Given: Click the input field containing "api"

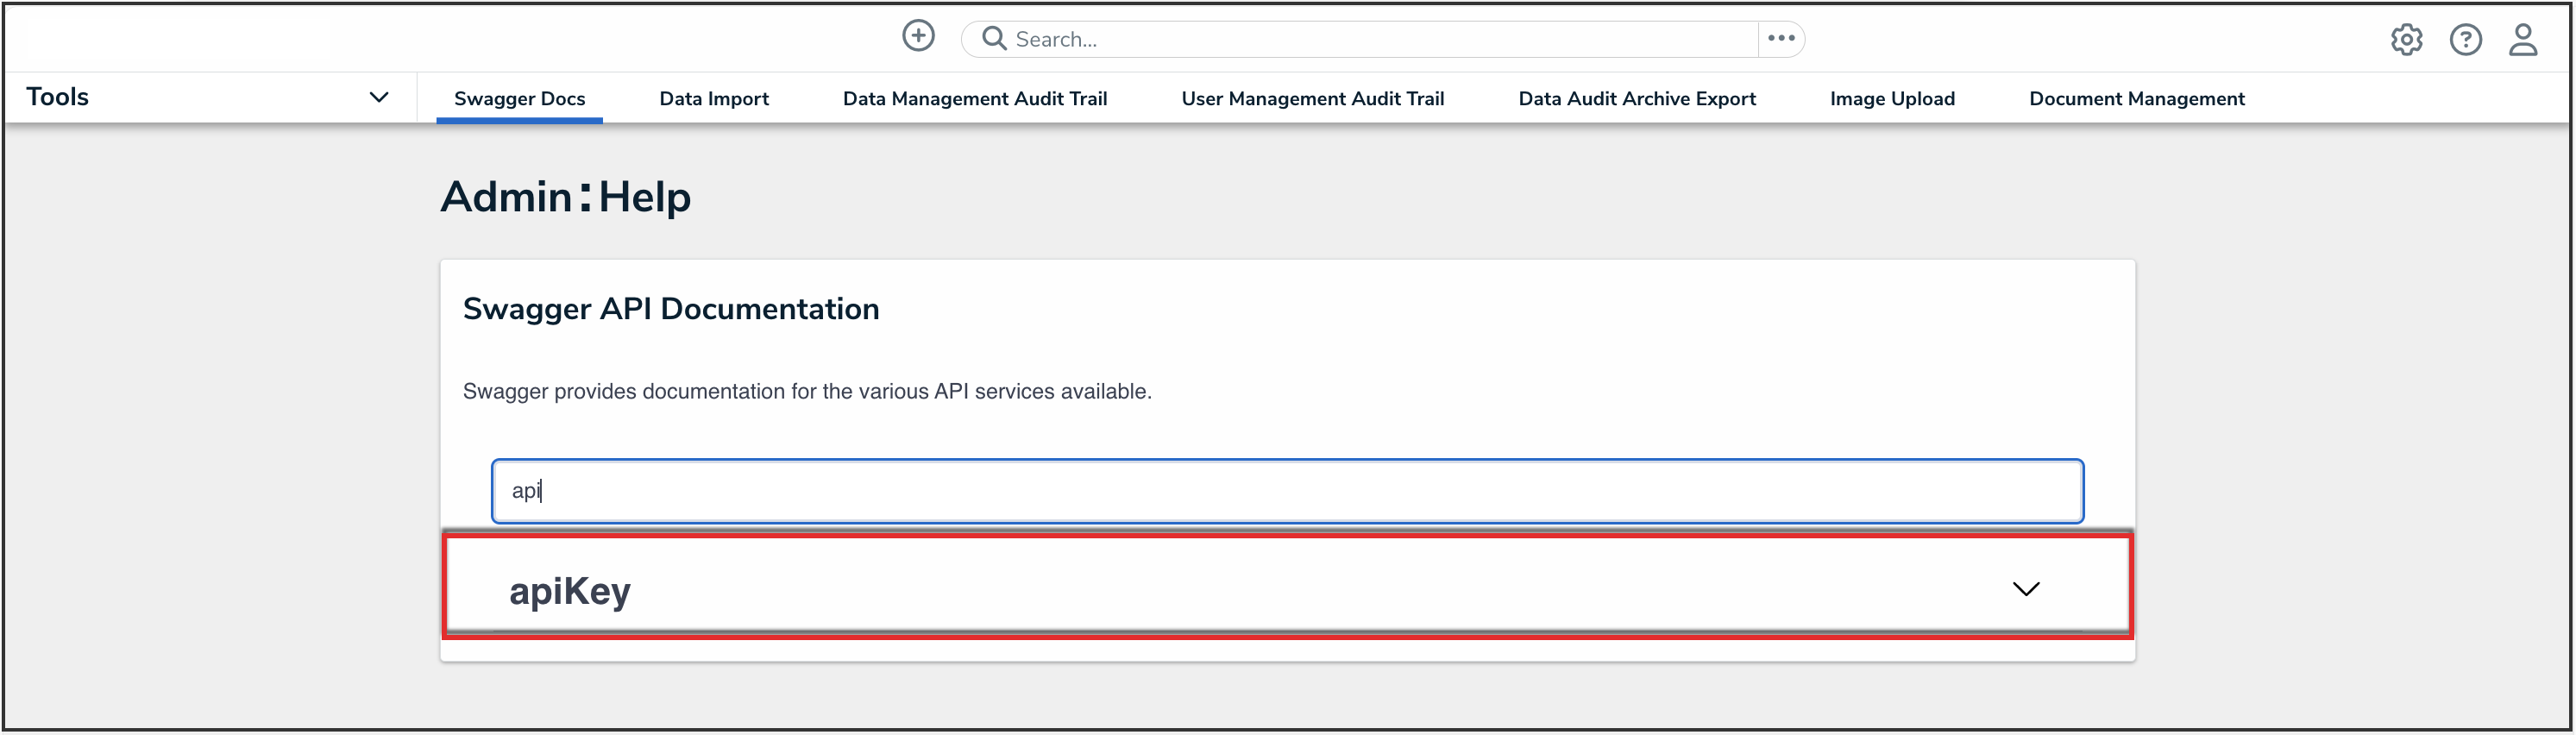Looking at the screenshot, I should click(1286, 491).
